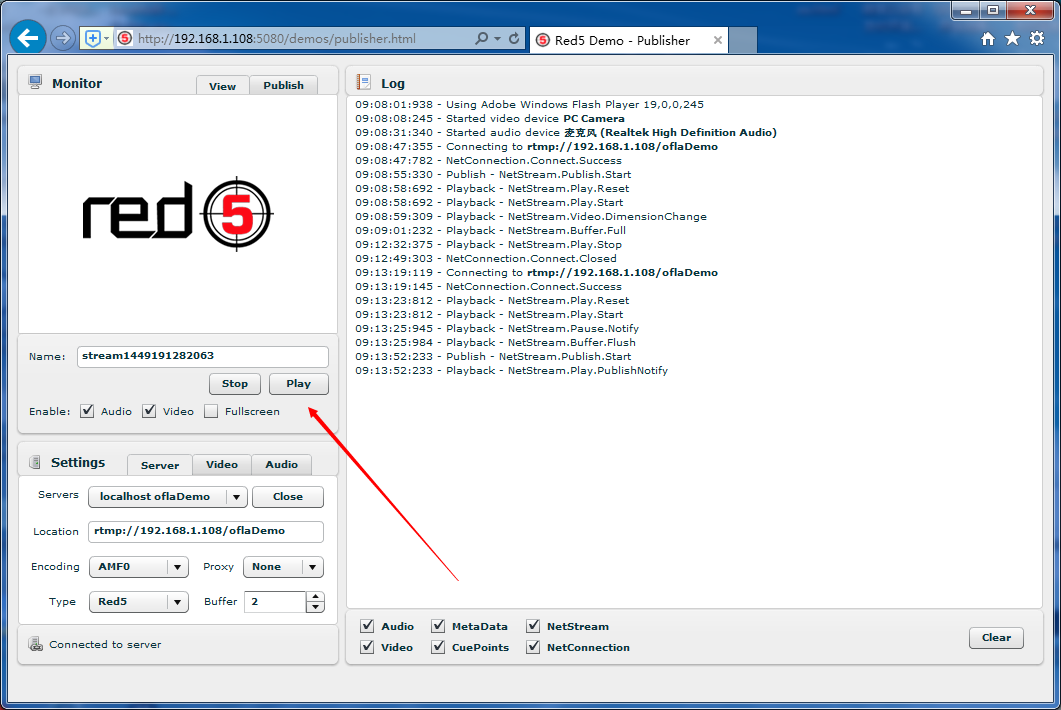
Task: Switch to the Monitor Publish tab
Action: click(x=284, y=85)
